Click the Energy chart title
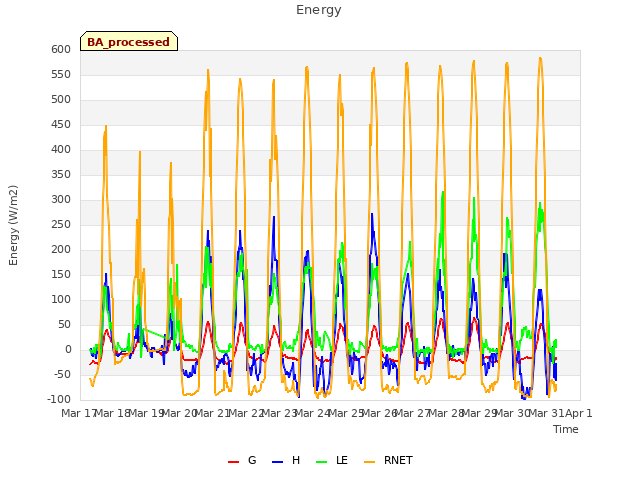The height and width of the screenshot is (480, 640). tap(319, 10)
